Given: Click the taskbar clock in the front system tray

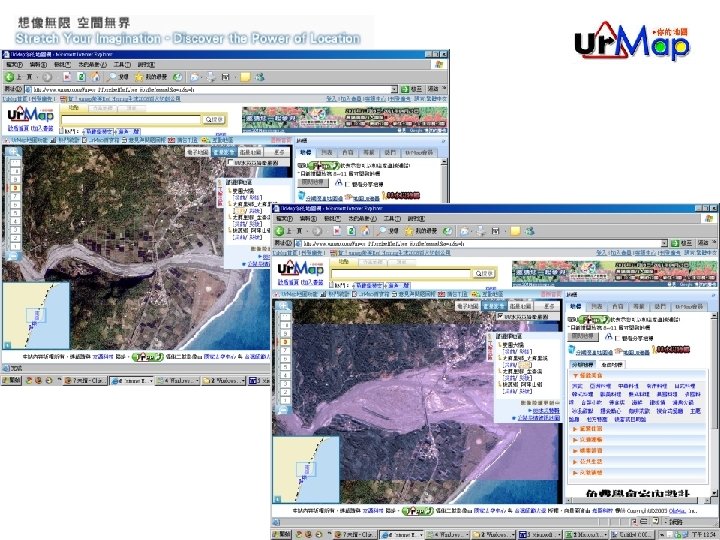Looking at the screenshot, I should [703, 535].
